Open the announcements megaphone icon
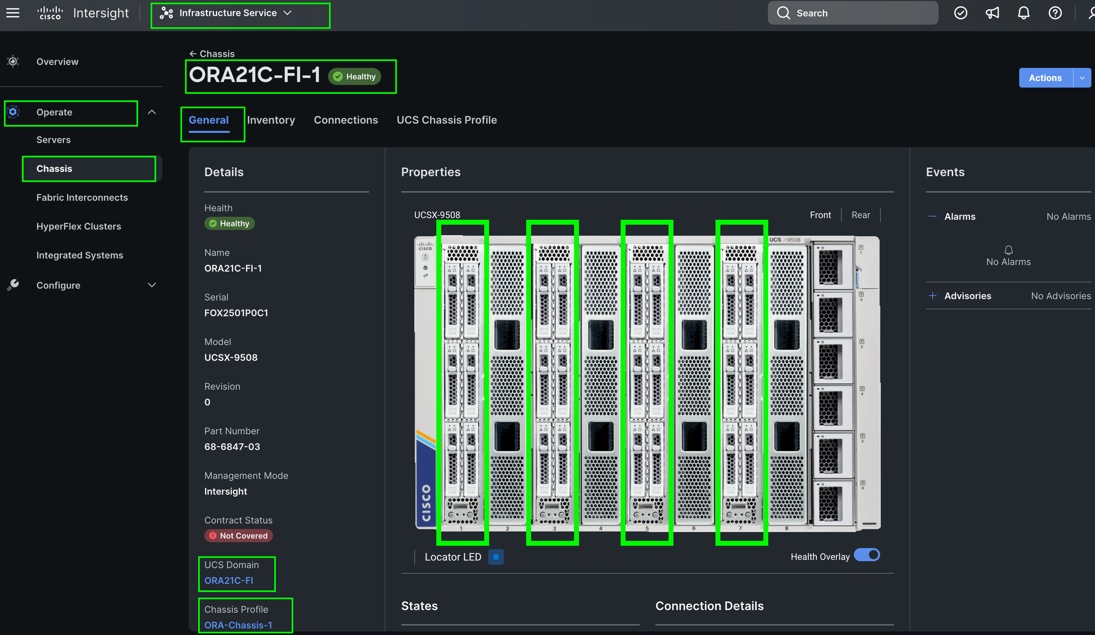The height and width of the screenshot is (635, 1095). pyautogui.click(x=992, y=13)
